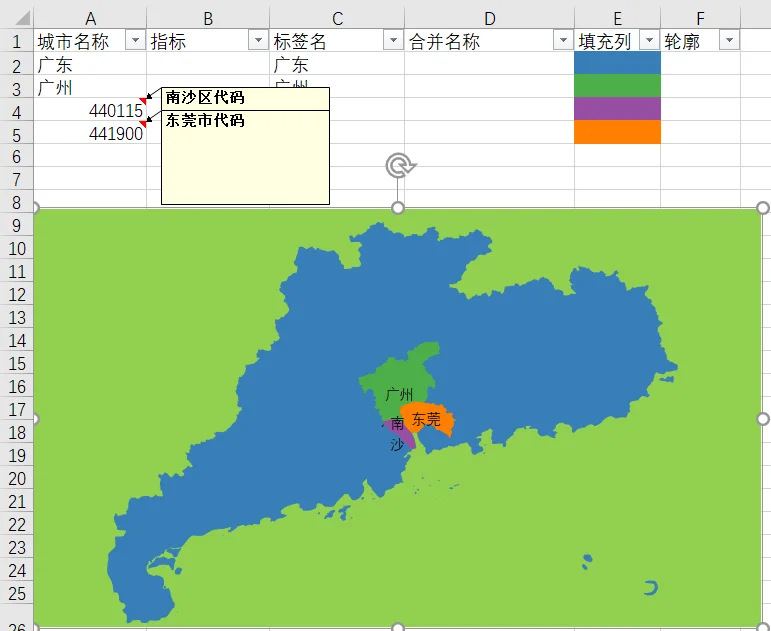
Task: Open the 填充列 filter dropdown
Action: [x=649, y=40]
